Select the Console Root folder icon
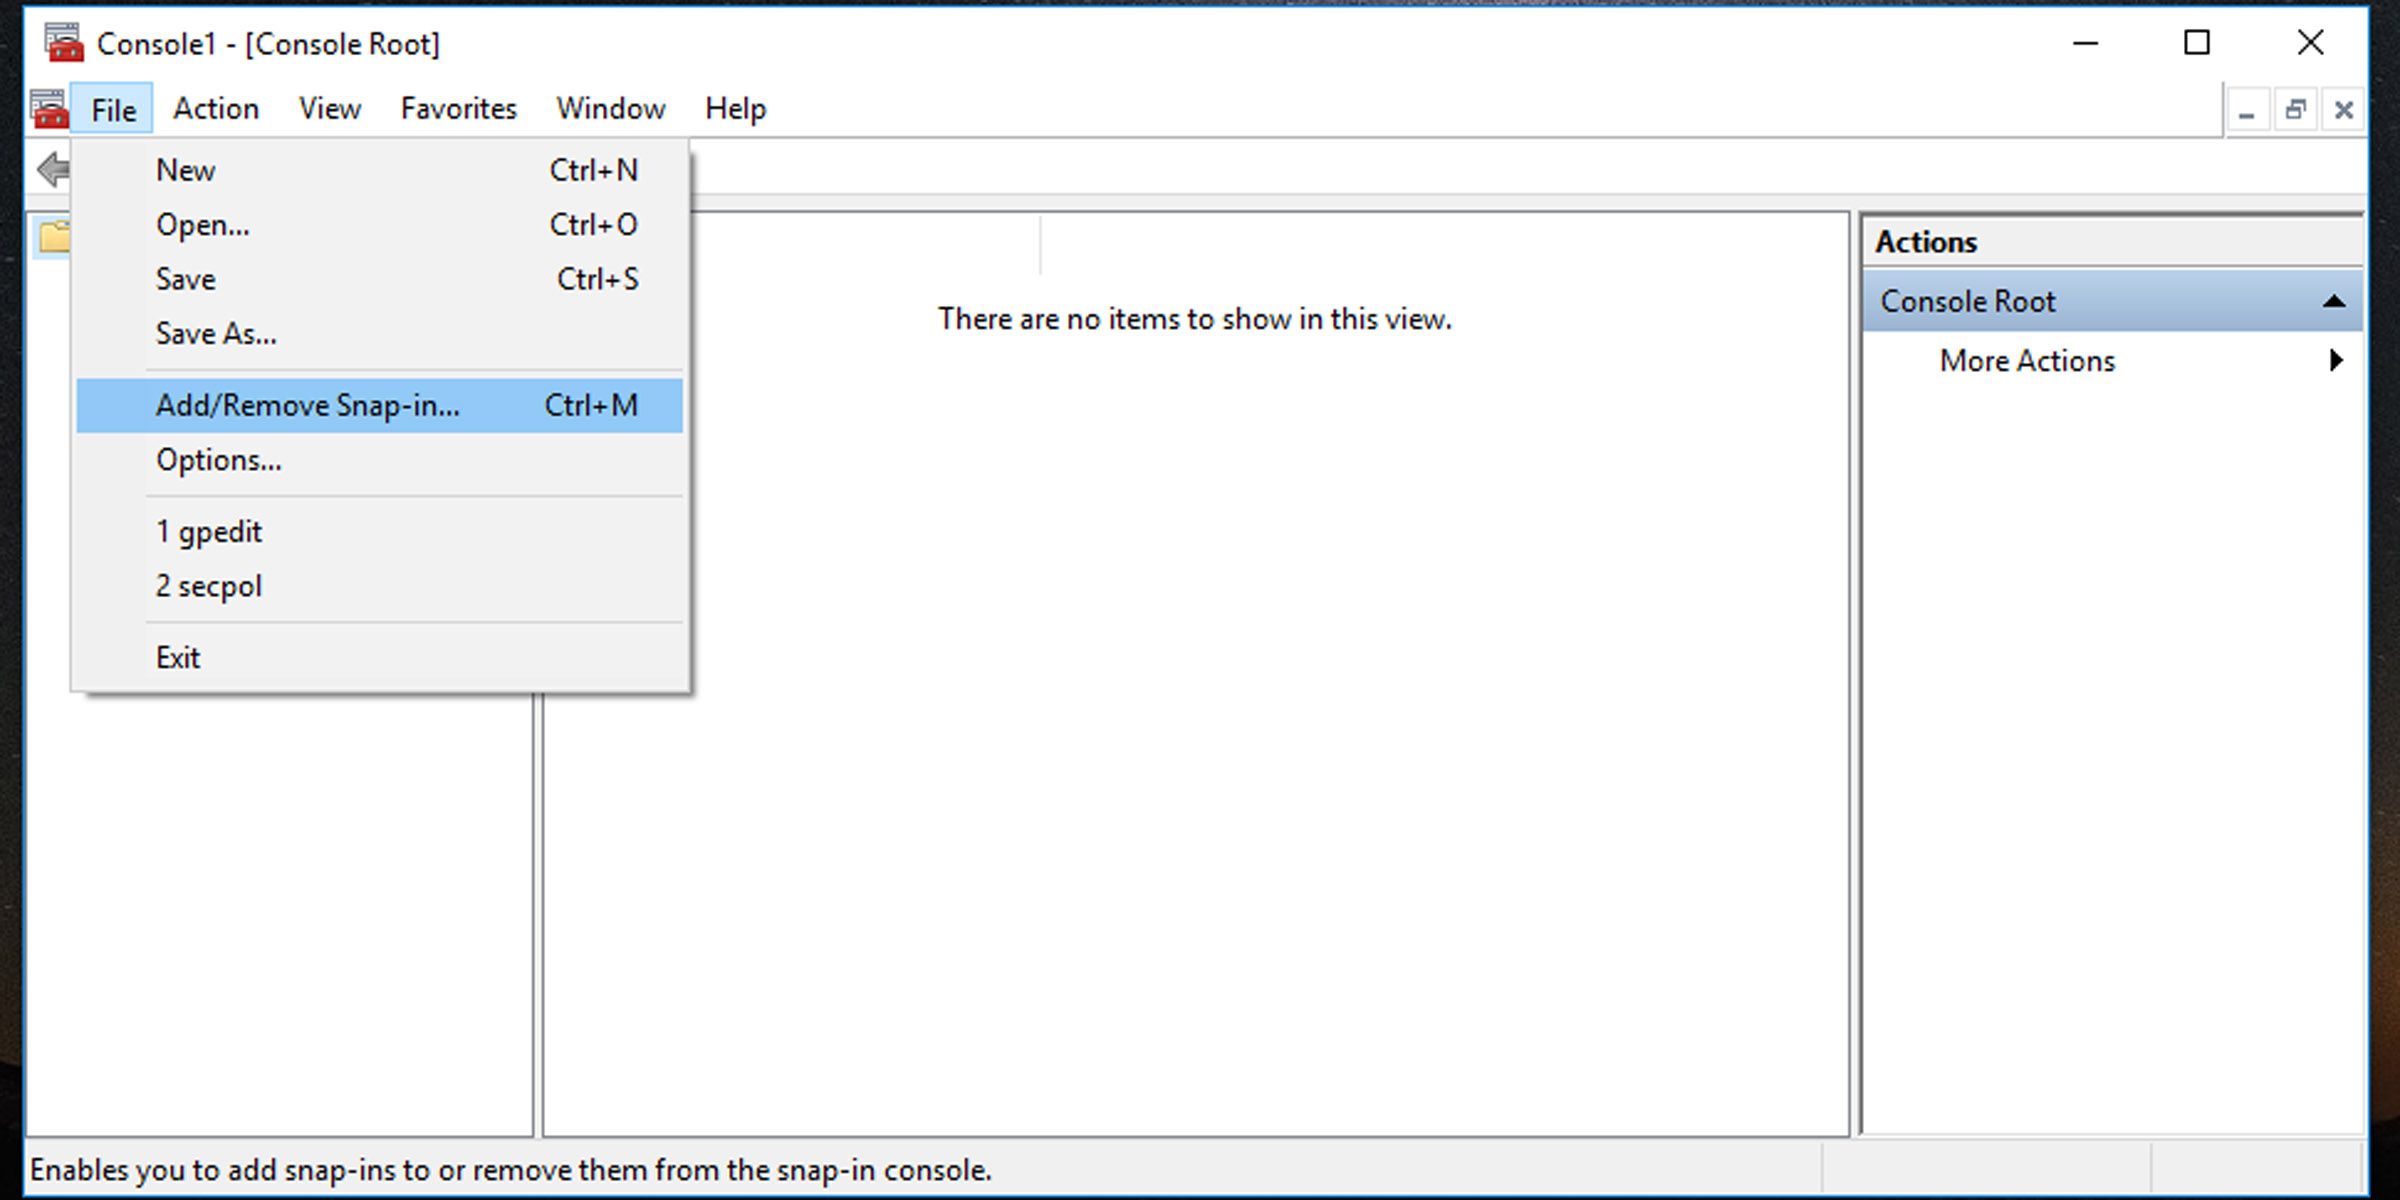 pyautogui.click(x=54, y=237)
